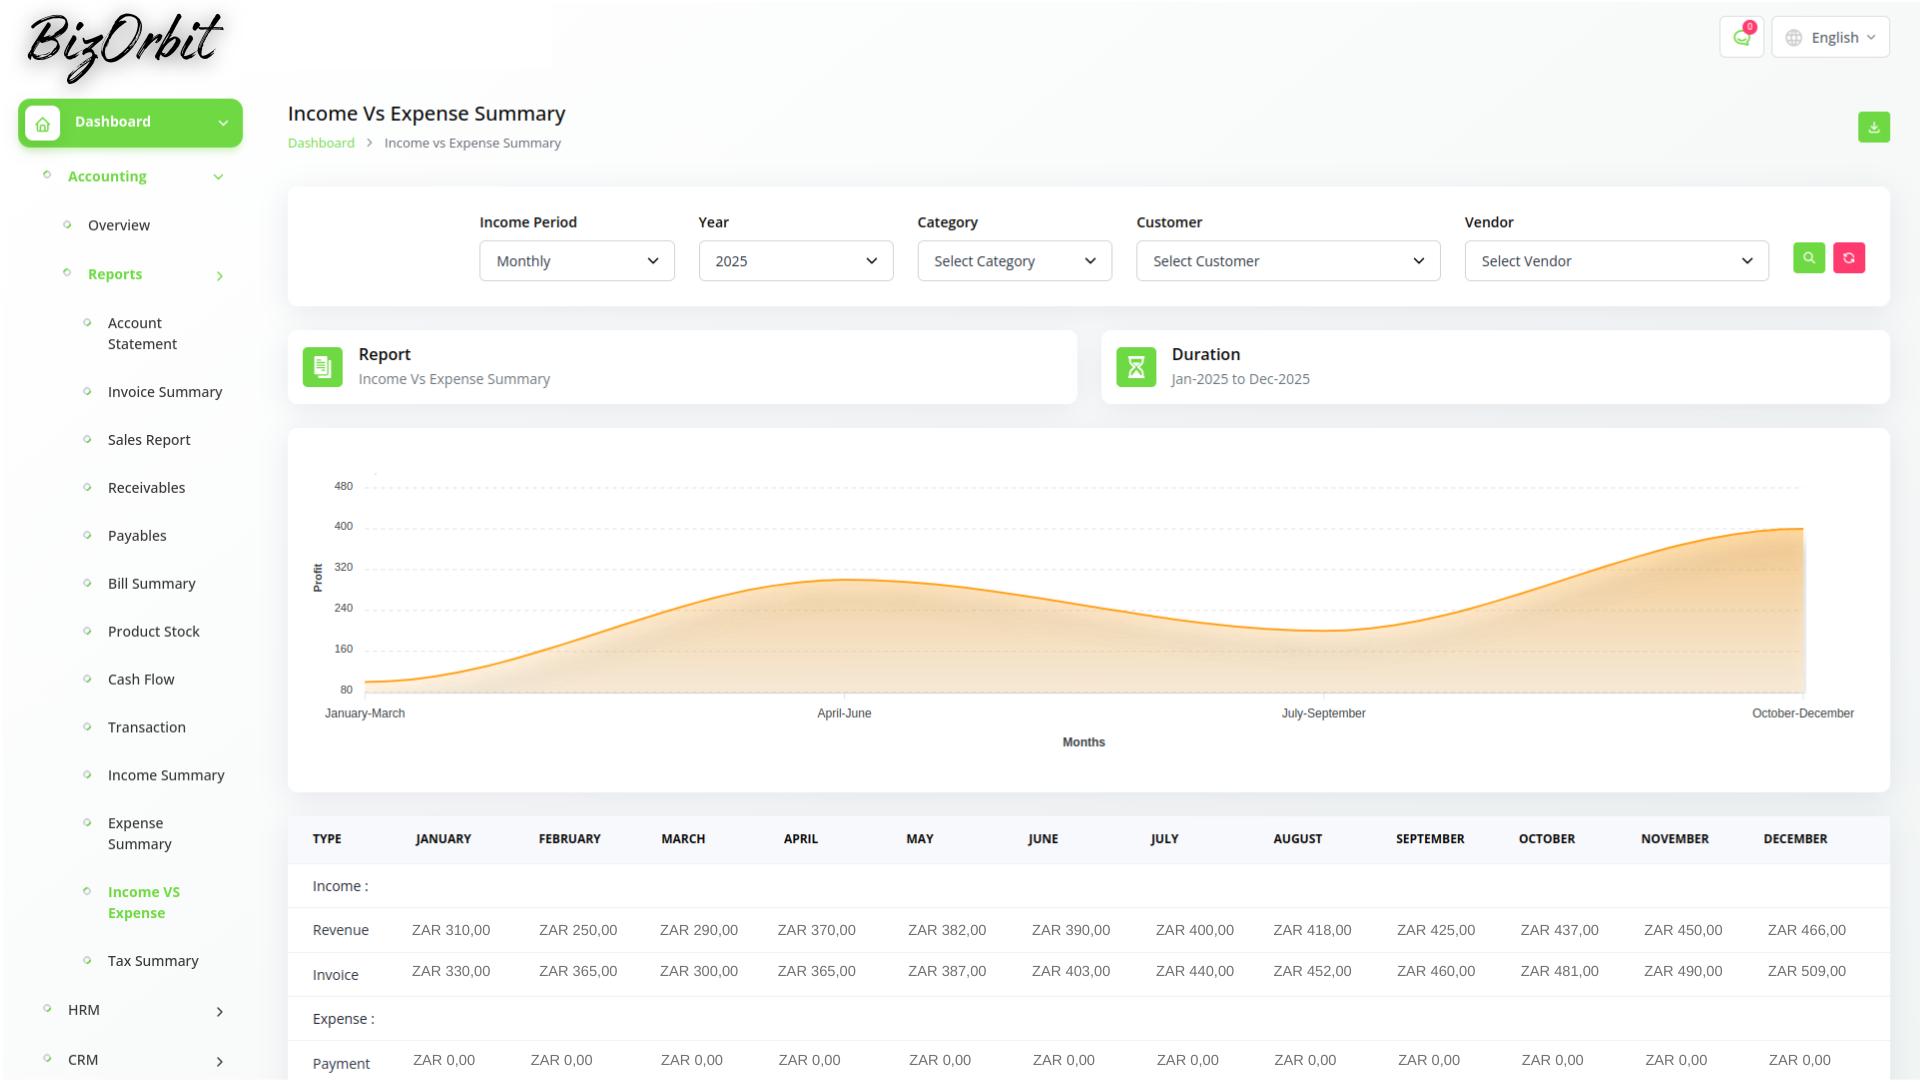Click the October-December chart axis label
Screen dimensions: 1920x1080
click(1802, 713)
